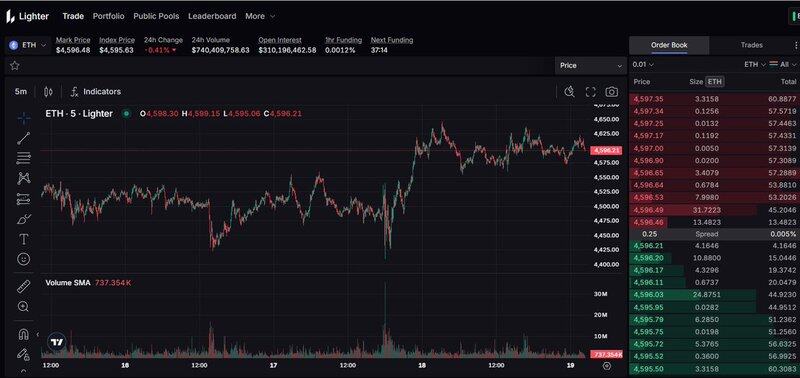
Task: Open the Fibonacci retracement tool
Action: pos(23,159)
